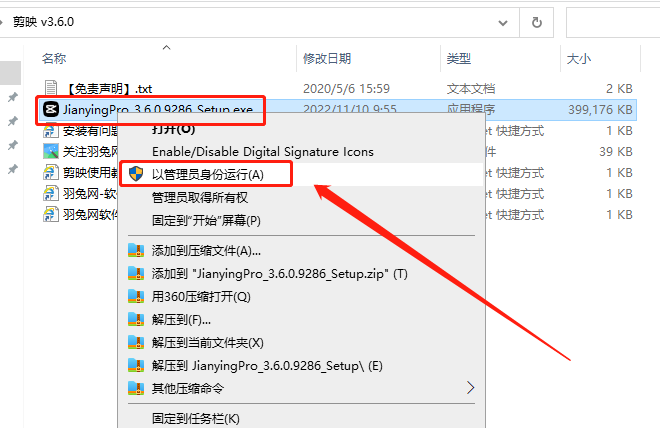Click the 文本文档 type cell
This screenshot has width=660, height=428.
[471, 89]
